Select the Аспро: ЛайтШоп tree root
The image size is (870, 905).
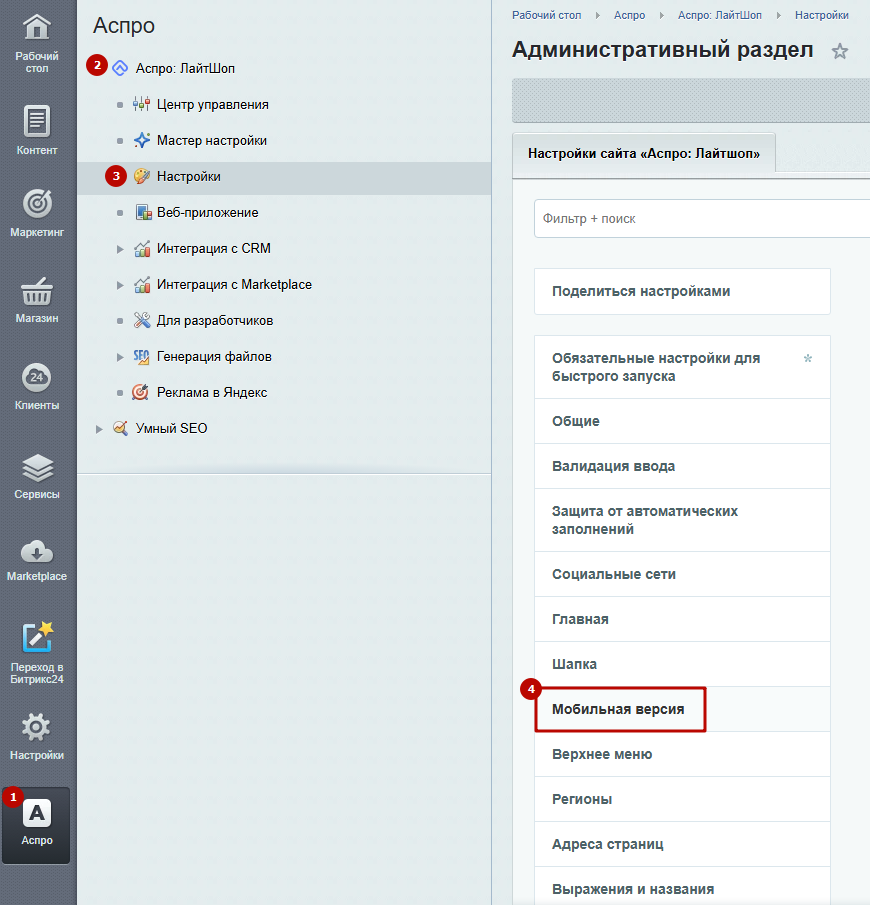(185, 68)
